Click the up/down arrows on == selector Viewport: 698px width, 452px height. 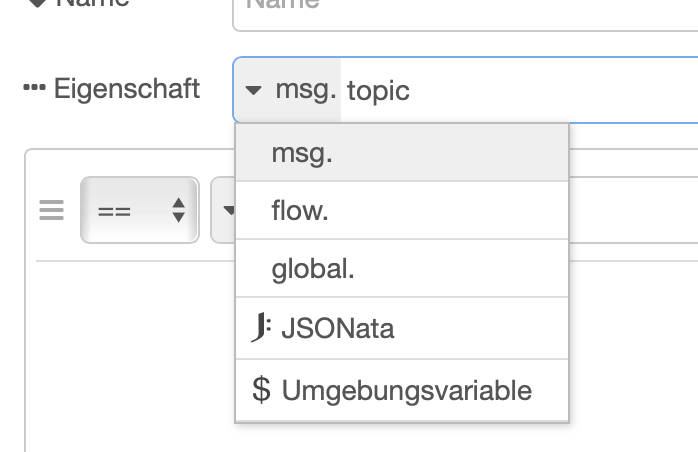178,210
